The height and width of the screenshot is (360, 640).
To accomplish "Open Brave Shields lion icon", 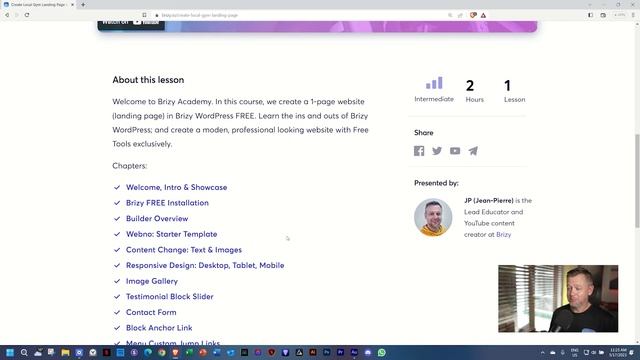I will click(x=473, y=15).
